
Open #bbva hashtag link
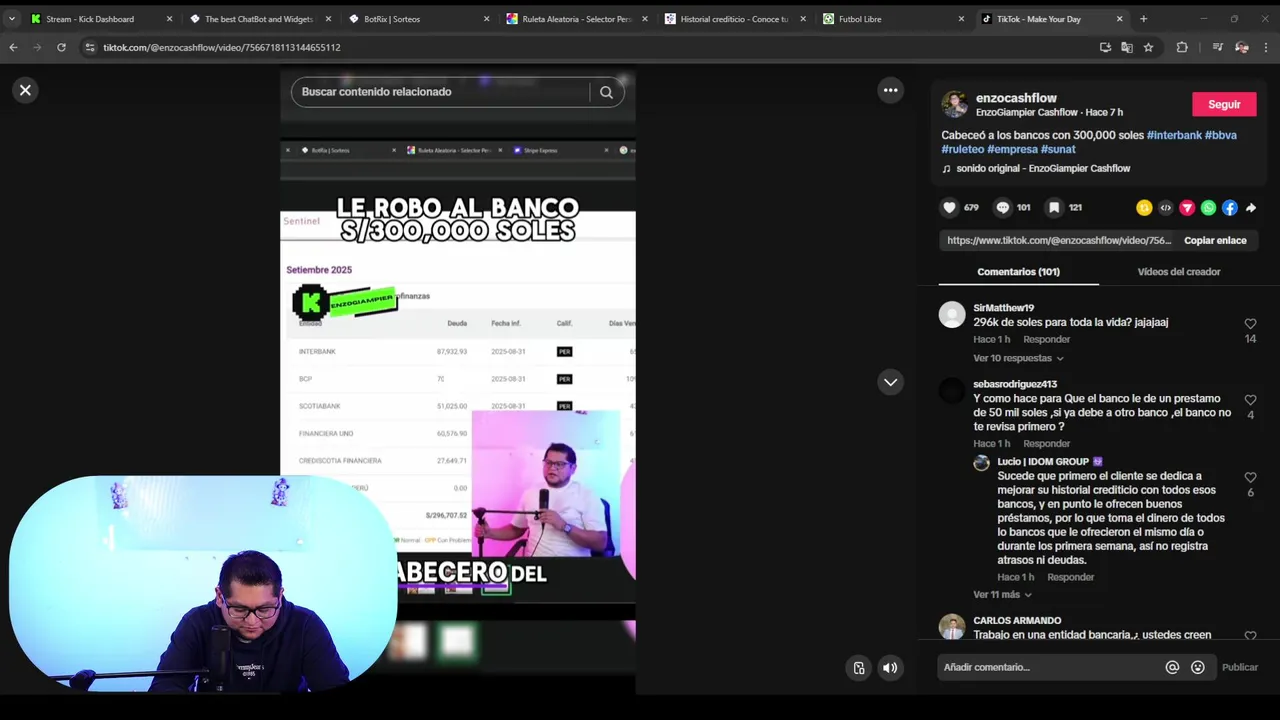click(1220, 135)
